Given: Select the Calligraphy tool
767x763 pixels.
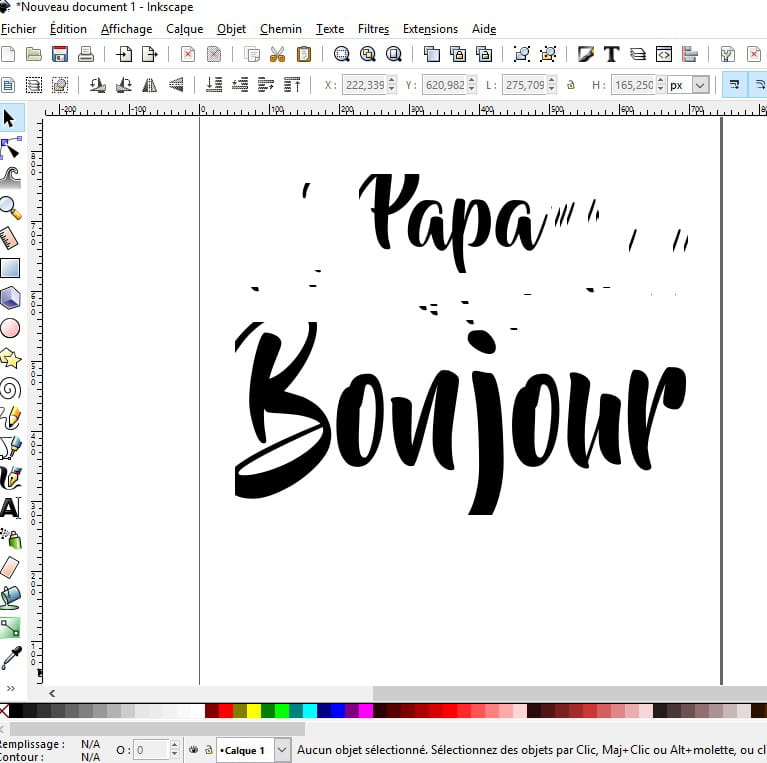Looking at the screenshot, I should (10, 477).
